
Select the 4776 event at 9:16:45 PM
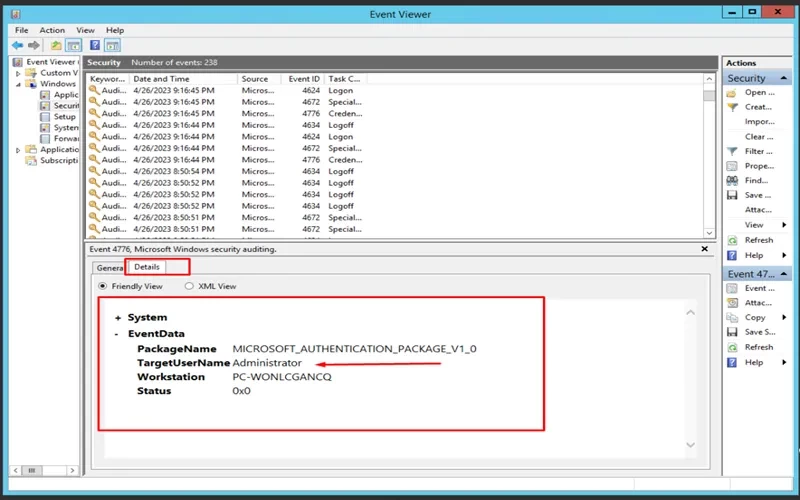(225, 114)
